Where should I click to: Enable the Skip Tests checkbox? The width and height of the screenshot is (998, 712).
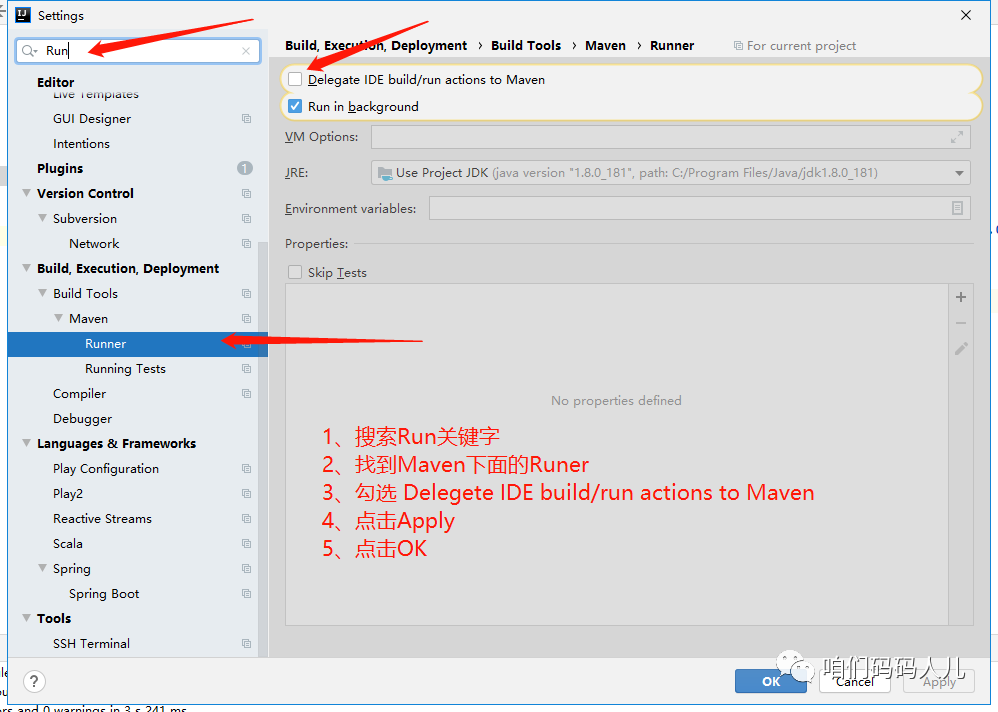click(x=295, y=272)
